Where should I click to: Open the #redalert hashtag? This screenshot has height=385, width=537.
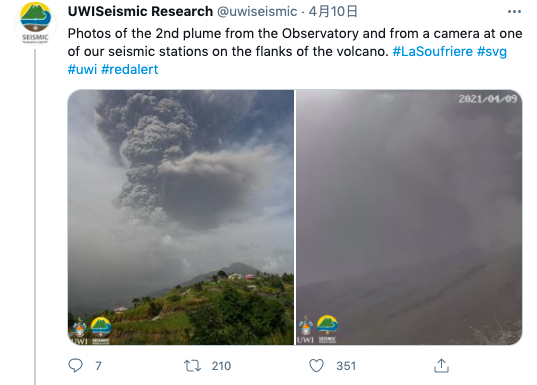tap(129, 69)
